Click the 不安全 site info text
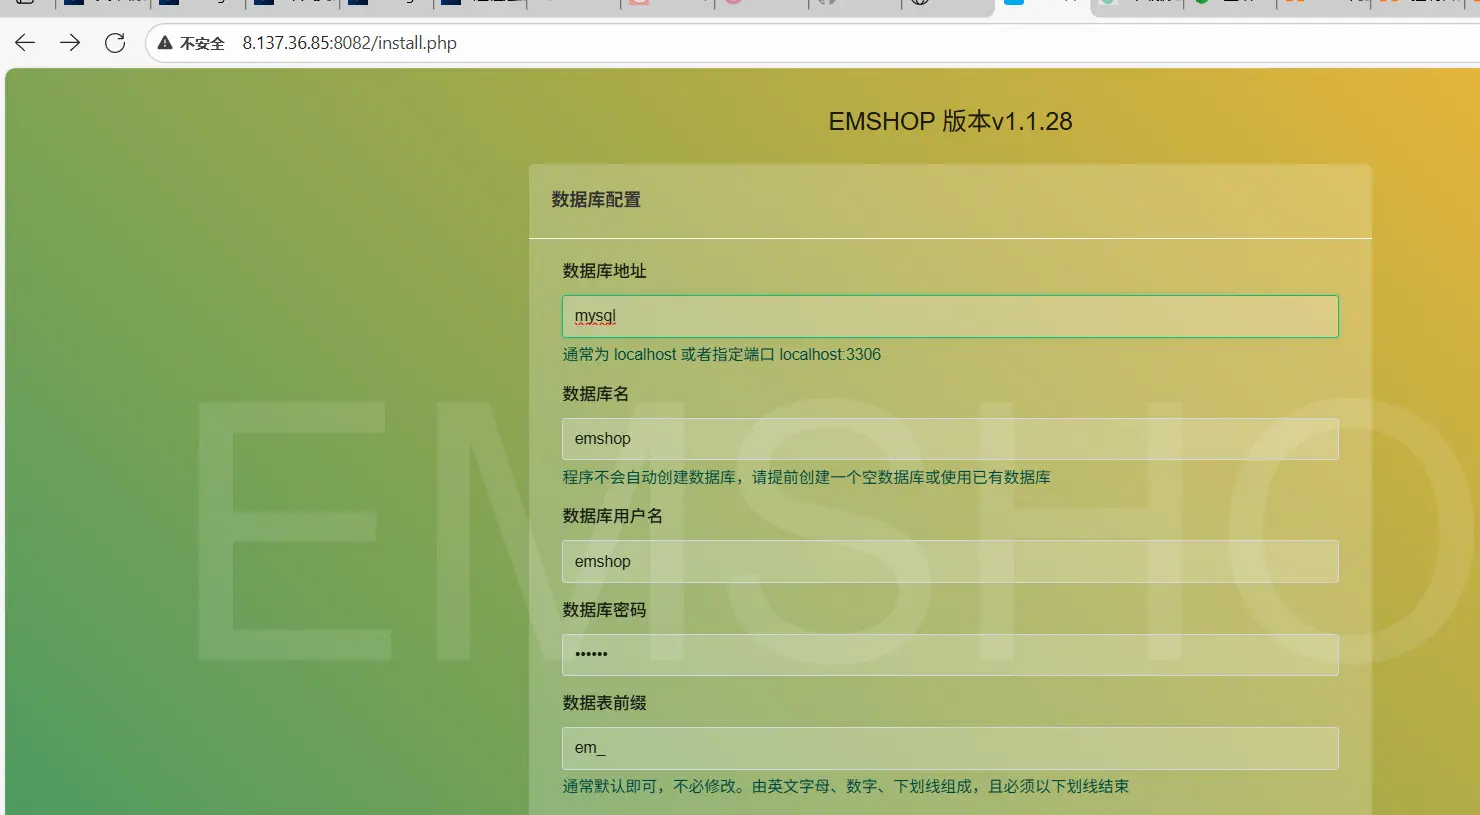 tap(202, 44)
